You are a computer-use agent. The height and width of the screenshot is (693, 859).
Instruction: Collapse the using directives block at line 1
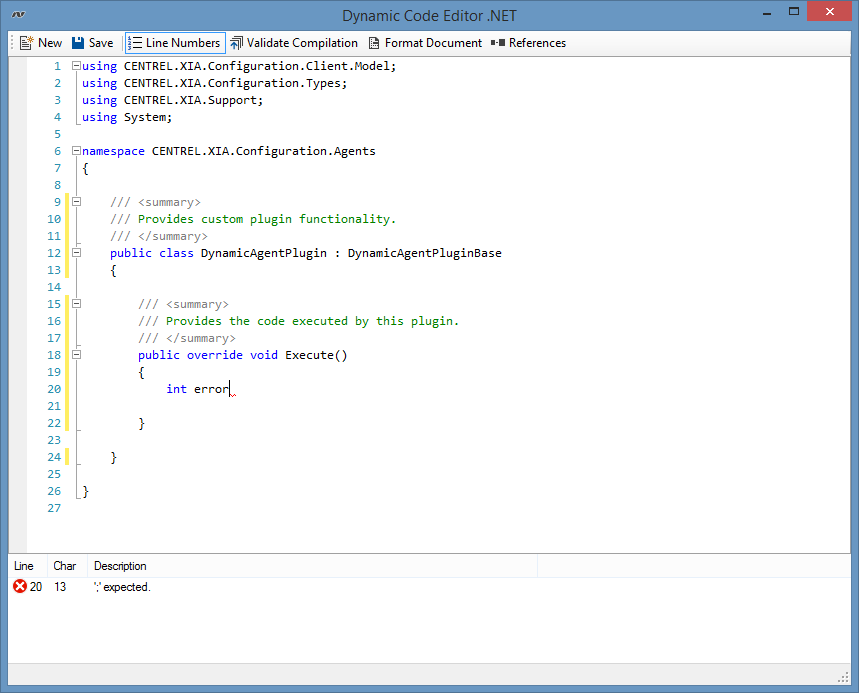[x=76, y=66]
